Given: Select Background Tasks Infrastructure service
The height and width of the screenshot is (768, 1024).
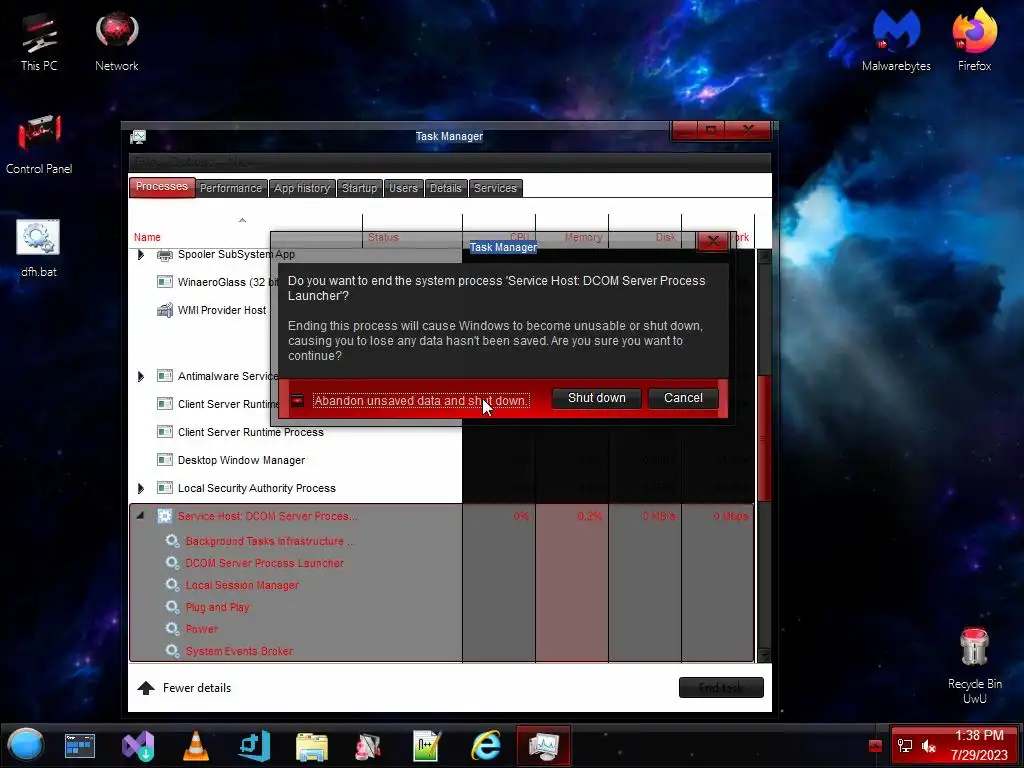Looking at the screenshot, I should [270, 541].
